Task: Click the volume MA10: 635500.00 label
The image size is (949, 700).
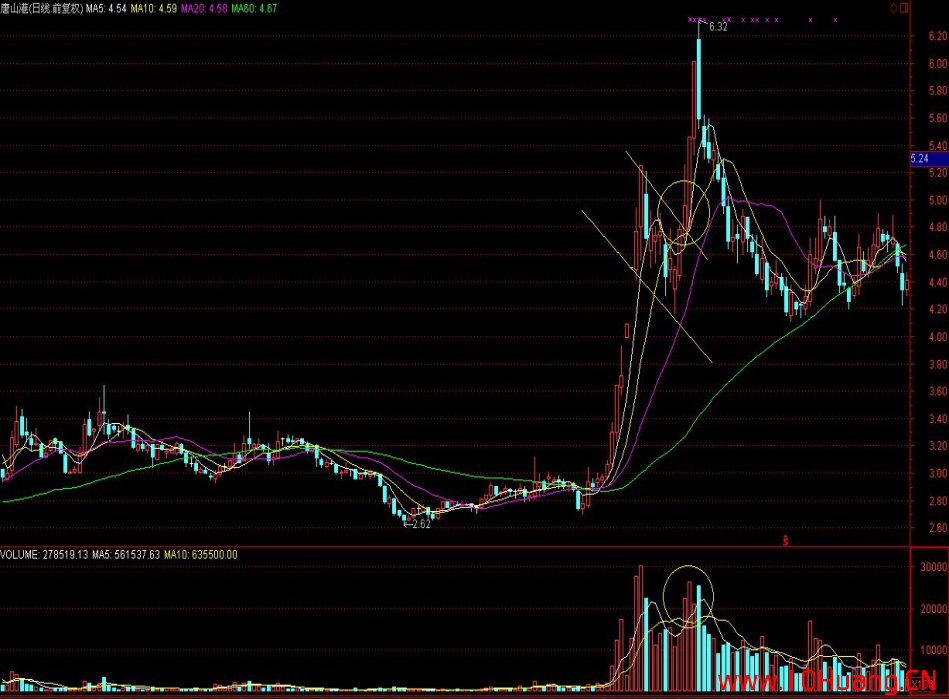Action: tap(200, 554)
